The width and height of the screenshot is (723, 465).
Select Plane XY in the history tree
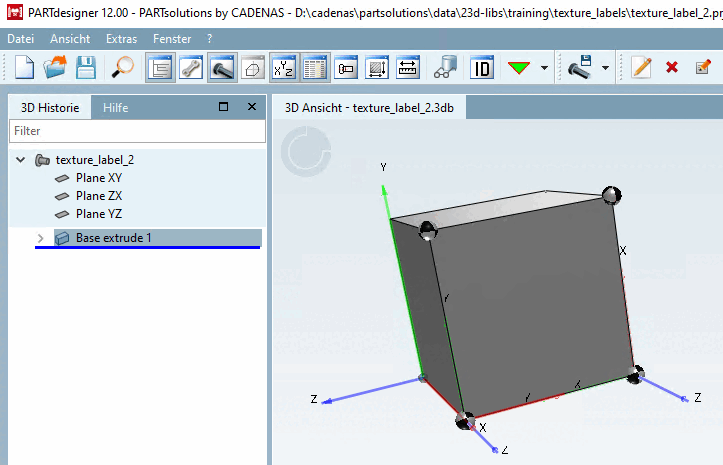(99, 178)
